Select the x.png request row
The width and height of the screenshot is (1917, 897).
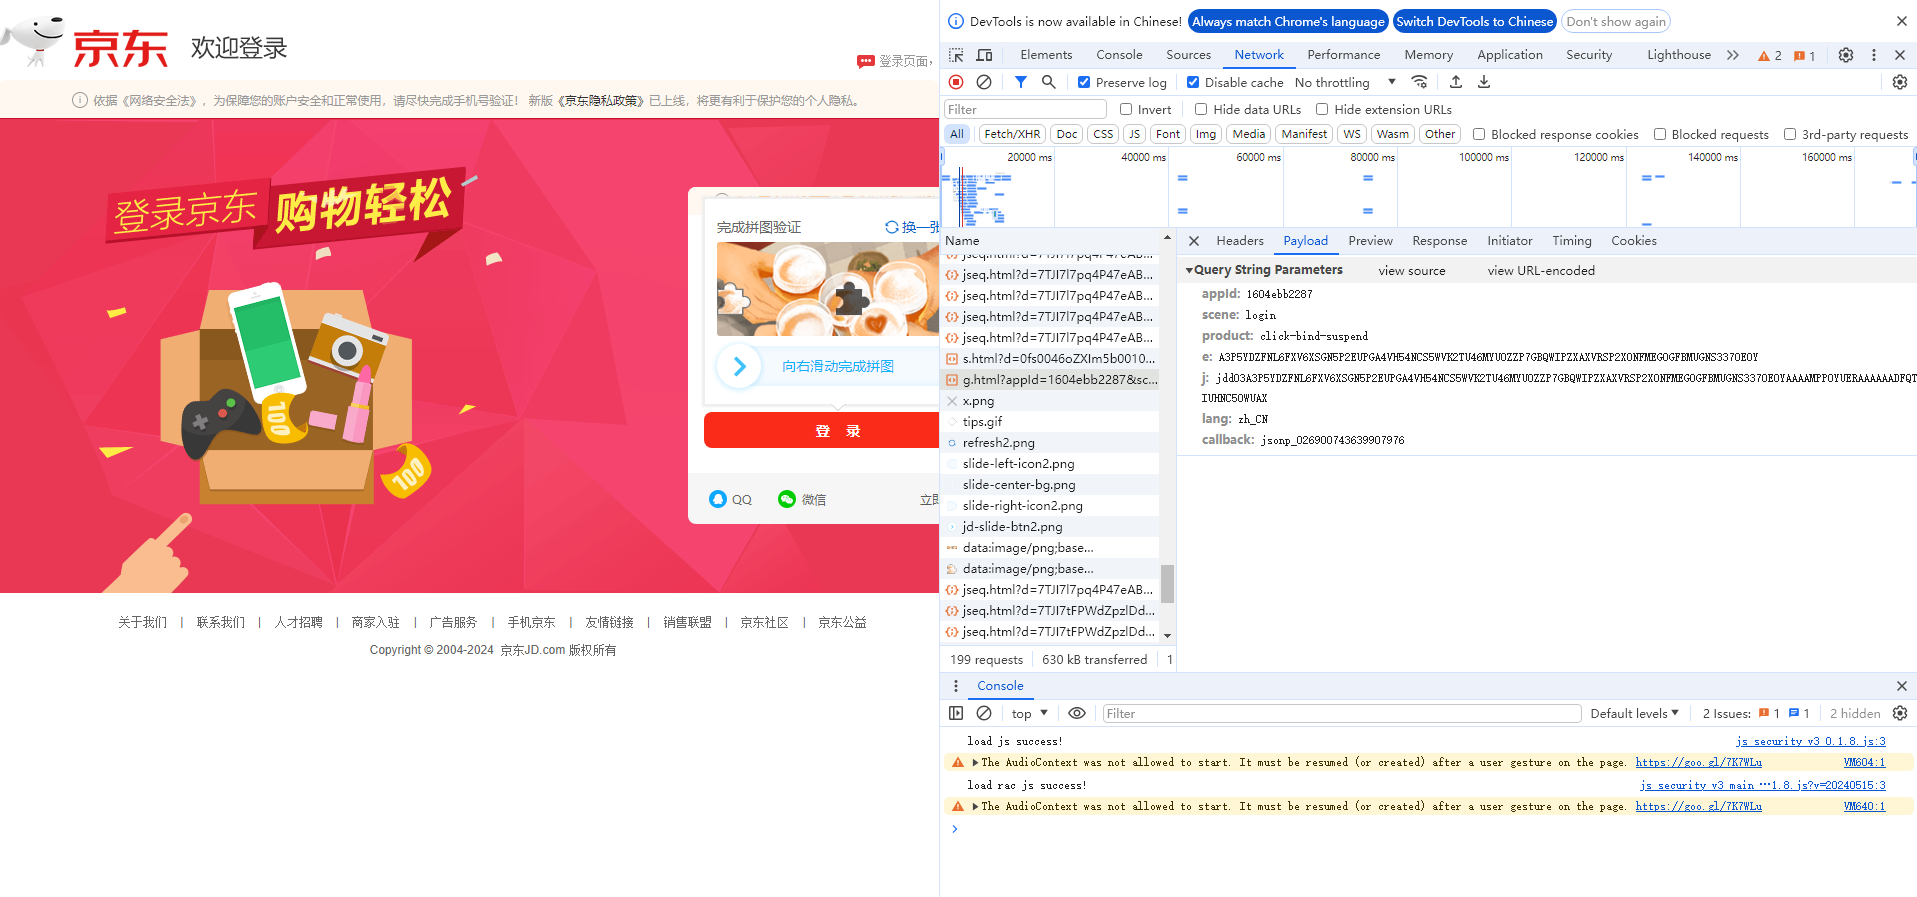point(1050,401)
